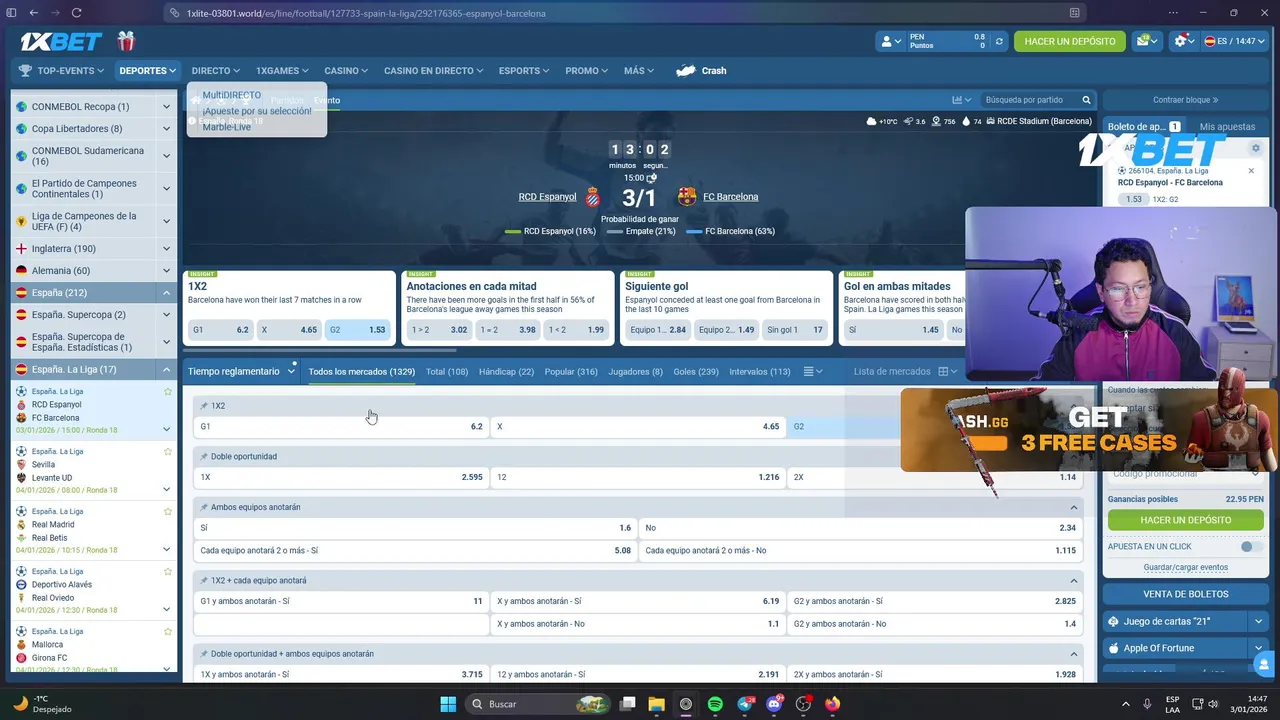Select Jugadores (8) markets tab
1280x720 pixels.
pos(635,372)
